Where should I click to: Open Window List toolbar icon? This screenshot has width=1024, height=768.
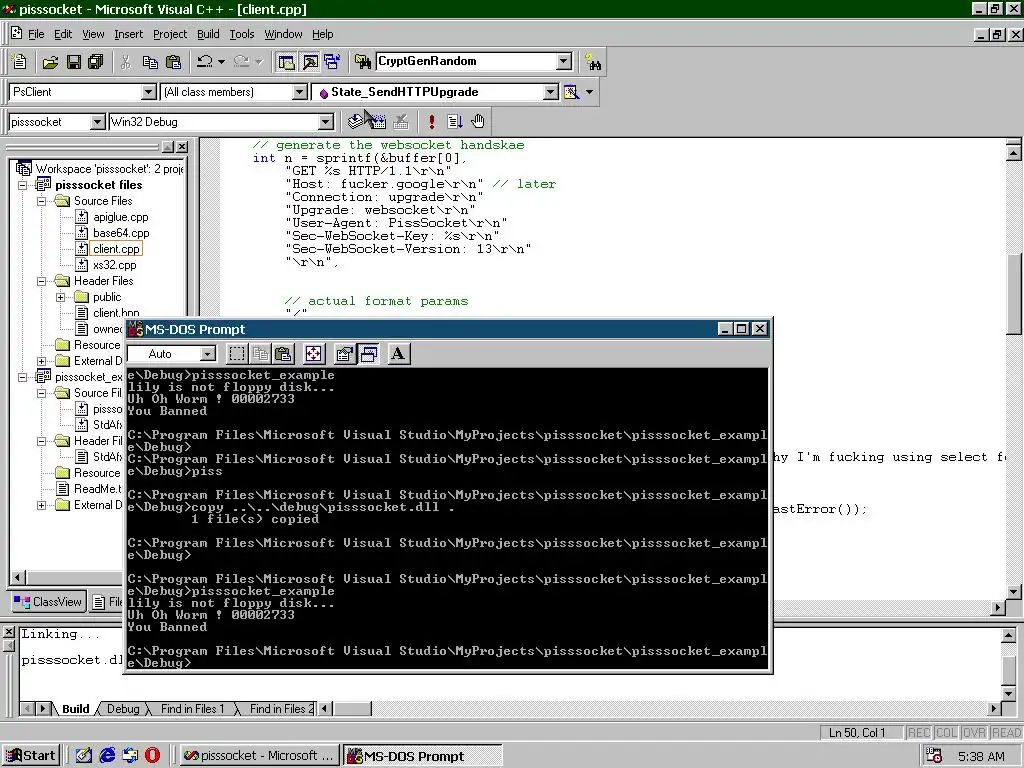click(x=332, y=62)
